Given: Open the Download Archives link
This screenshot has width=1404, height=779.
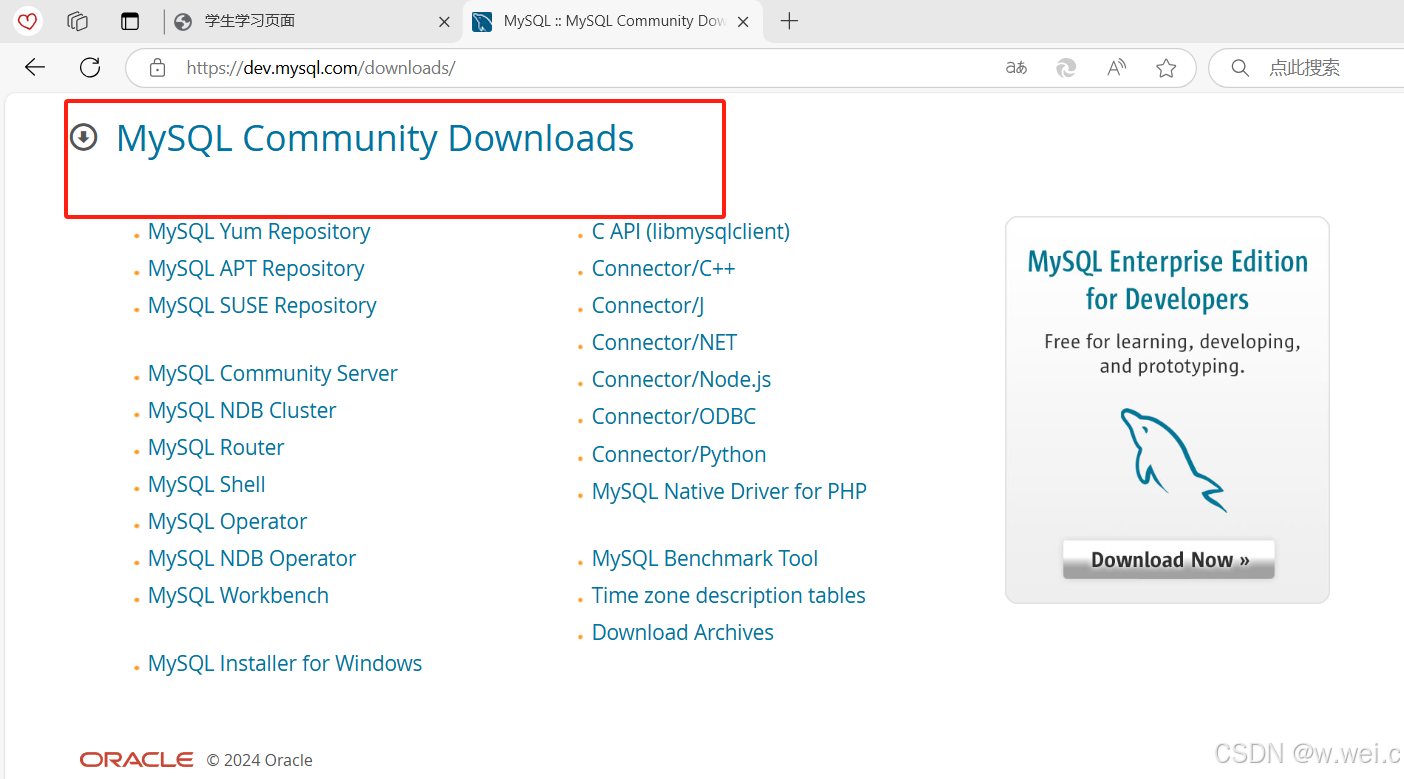Looking at the screenshot, I should pyautogui.click(x=683, y=632).
